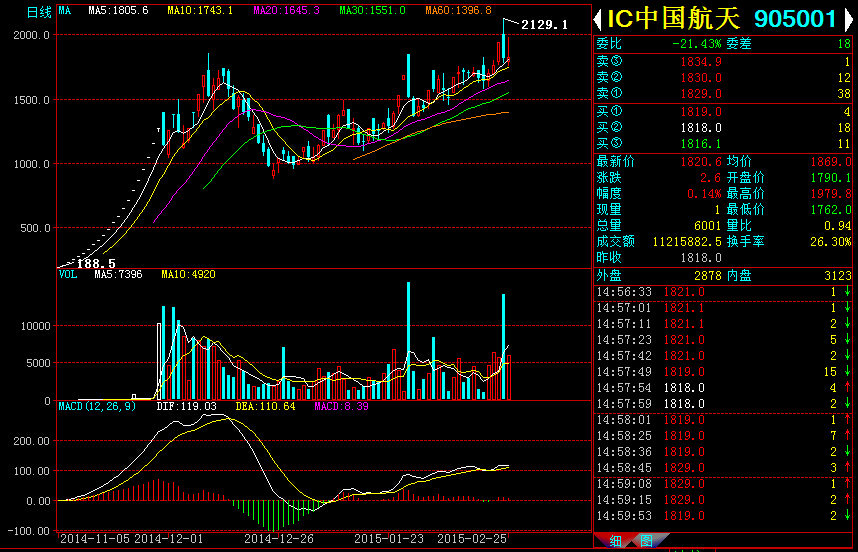Select the 2014-12-26 date label
This screenshot has height=552, width=858.
279,539
